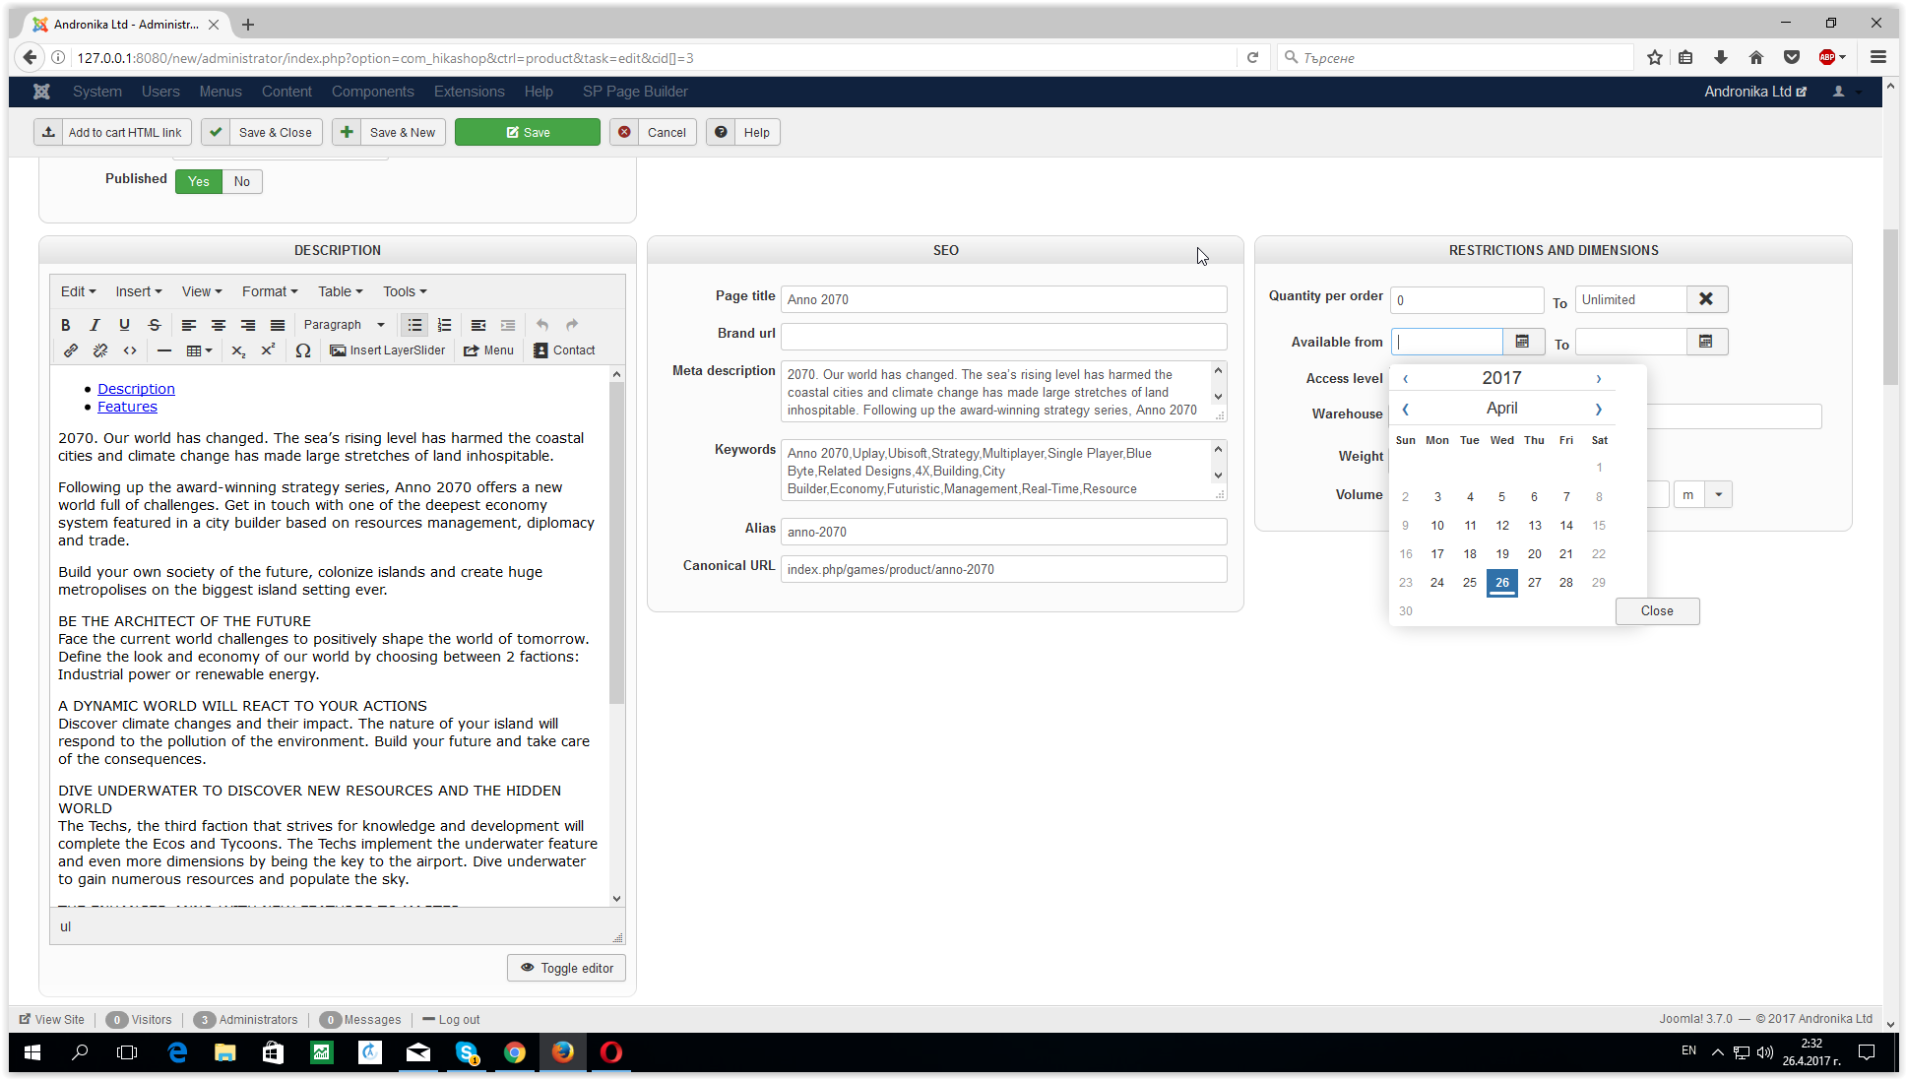This screenshot has width=1906, height=1080.
Task: Open the Users menu
Action: pos(160,92)
